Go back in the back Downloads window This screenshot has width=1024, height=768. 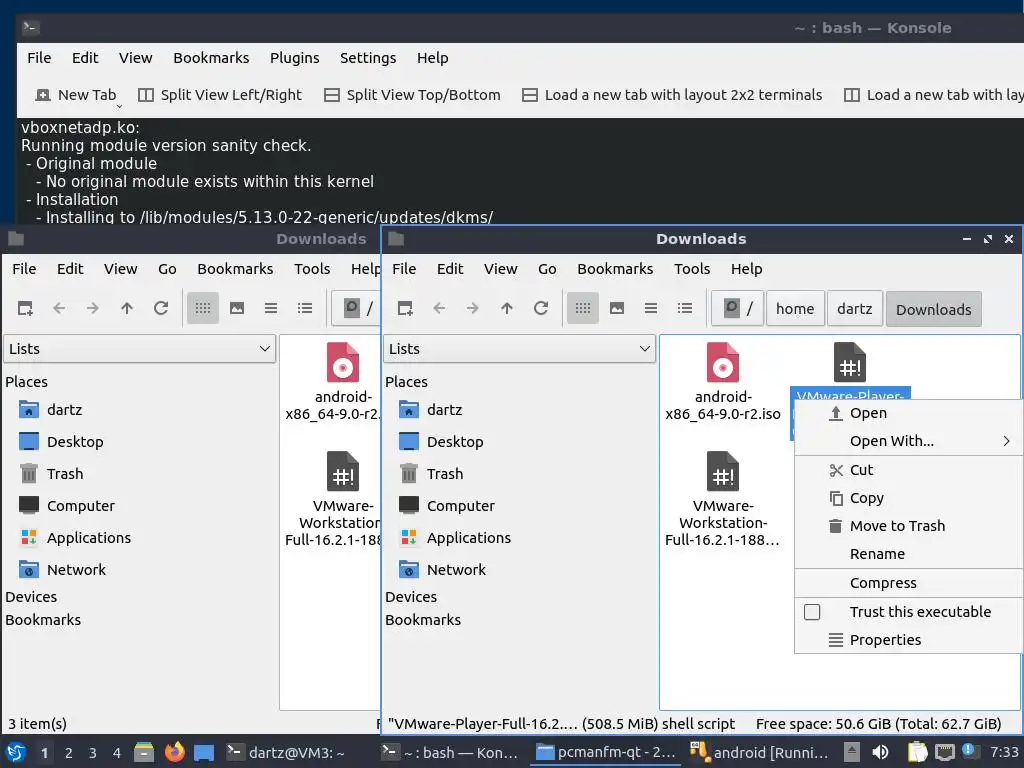(59, 308)
